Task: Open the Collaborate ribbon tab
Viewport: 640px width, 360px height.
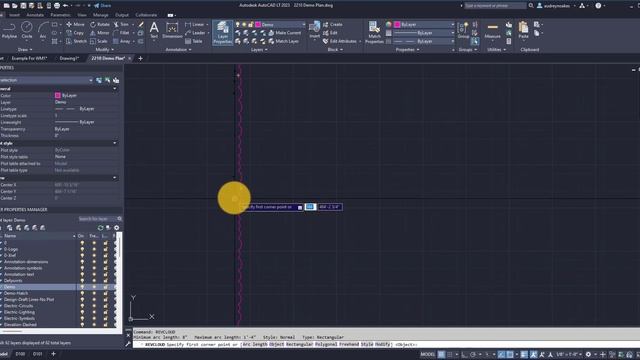Action: tap(146, 15)
